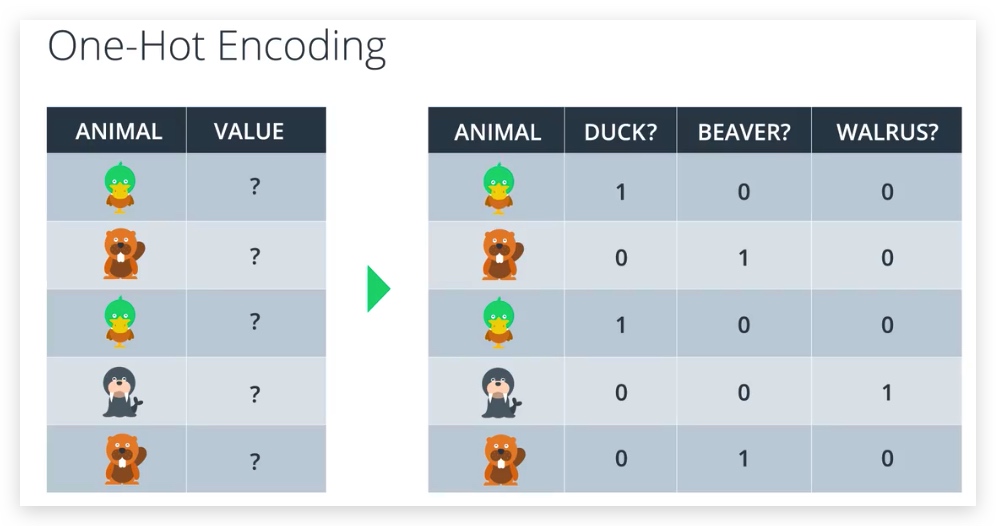Select the duck icon in the left table's third row

(120, 323)
